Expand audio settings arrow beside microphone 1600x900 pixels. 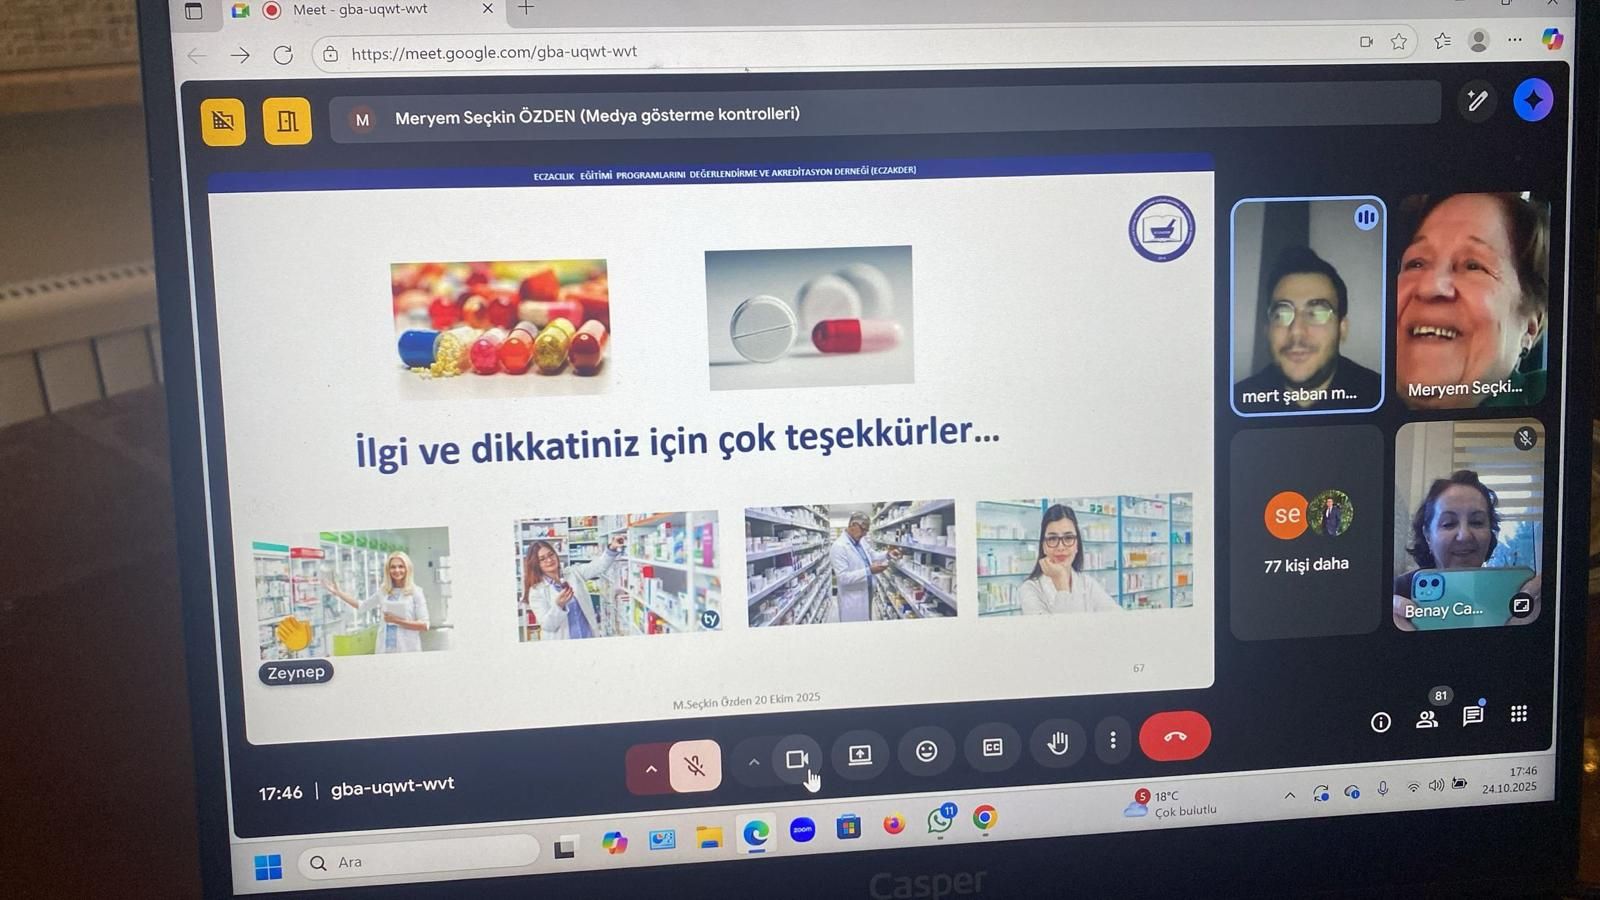click(651, 769)
